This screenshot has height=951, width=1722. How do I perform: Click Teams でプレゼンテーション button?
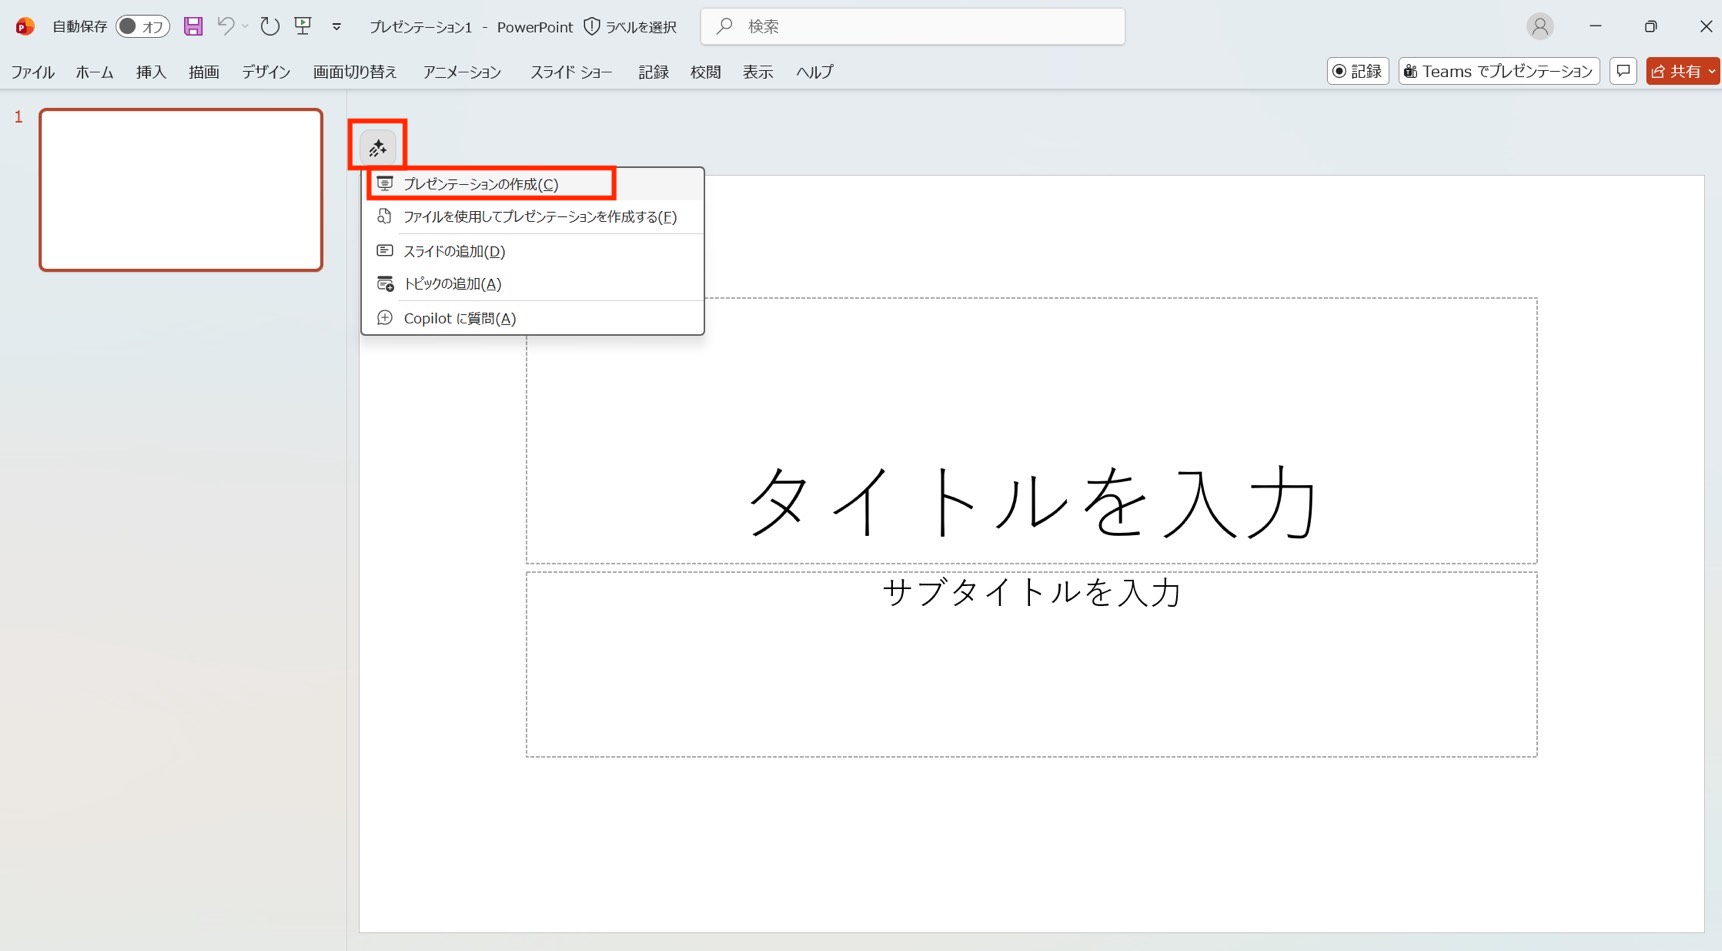click(x=1498, y=71)
